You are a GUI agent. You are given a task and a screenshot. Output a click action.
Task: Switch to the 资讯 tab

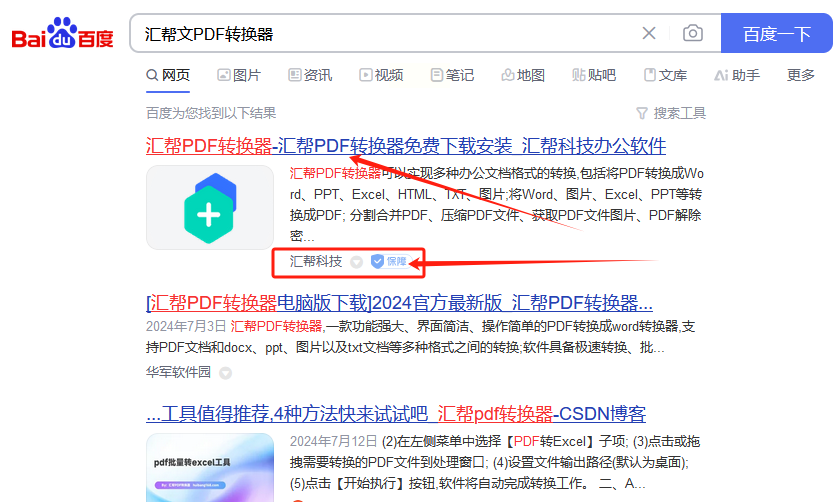(310, 75)
